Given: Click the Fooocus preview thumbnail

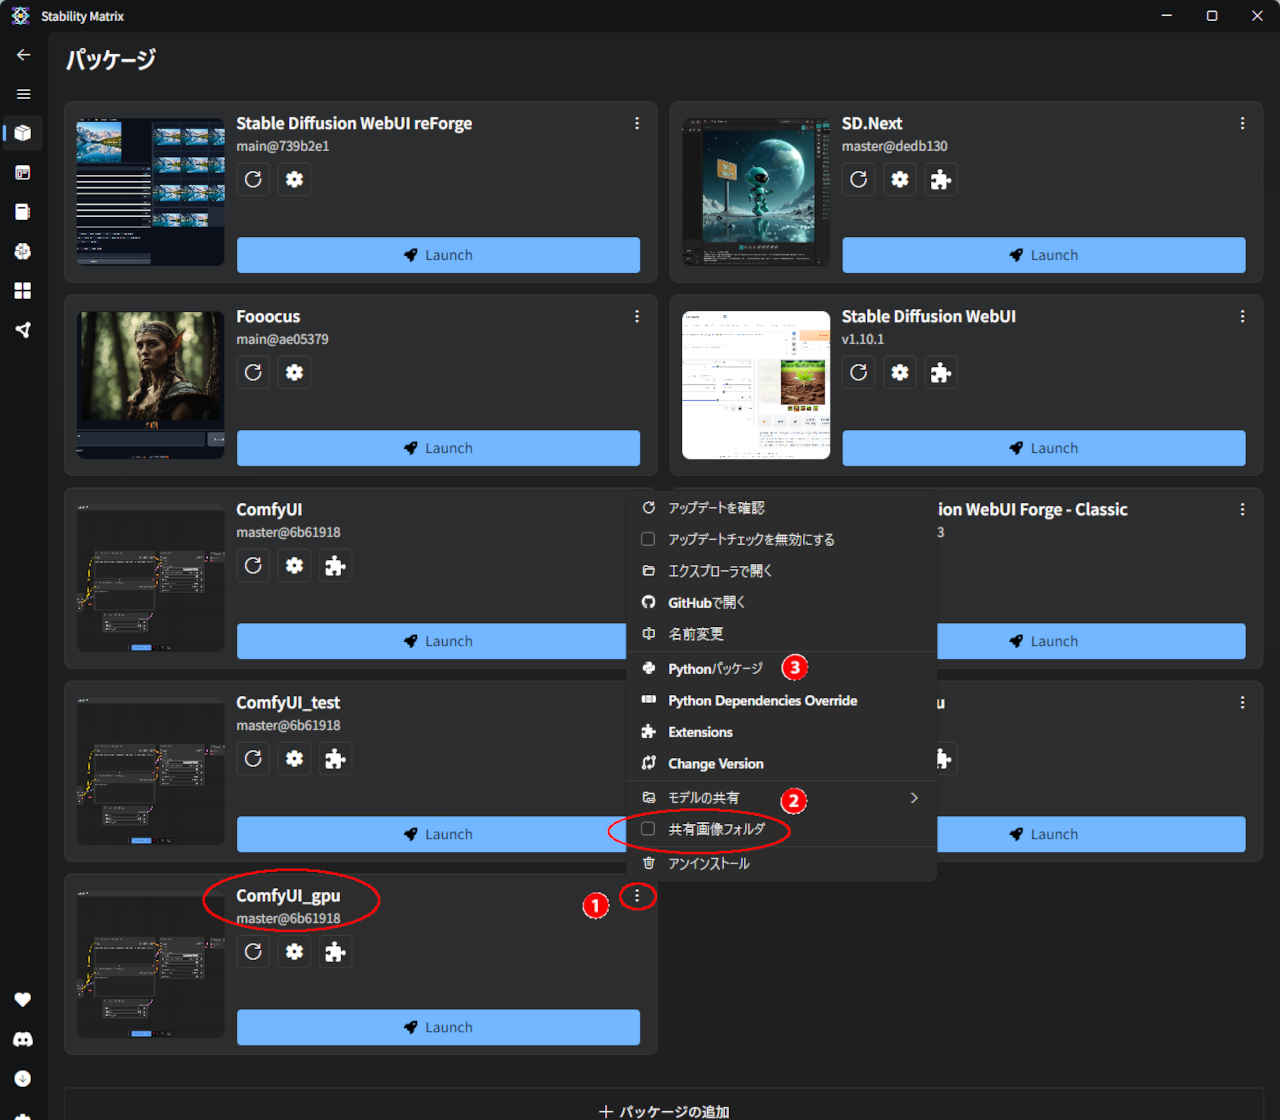Looking at the screenshot, I should point(150,385).
